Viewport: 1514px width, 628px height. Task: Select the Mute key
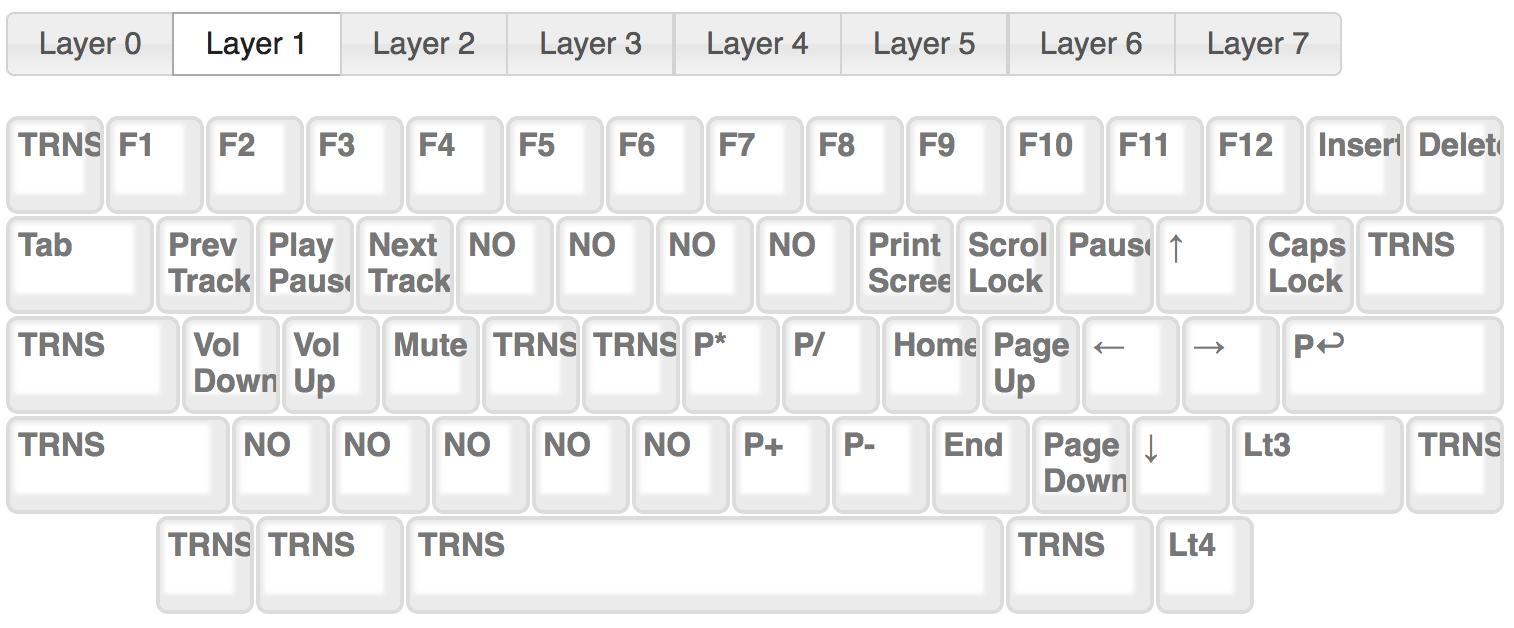coord(430,364)
